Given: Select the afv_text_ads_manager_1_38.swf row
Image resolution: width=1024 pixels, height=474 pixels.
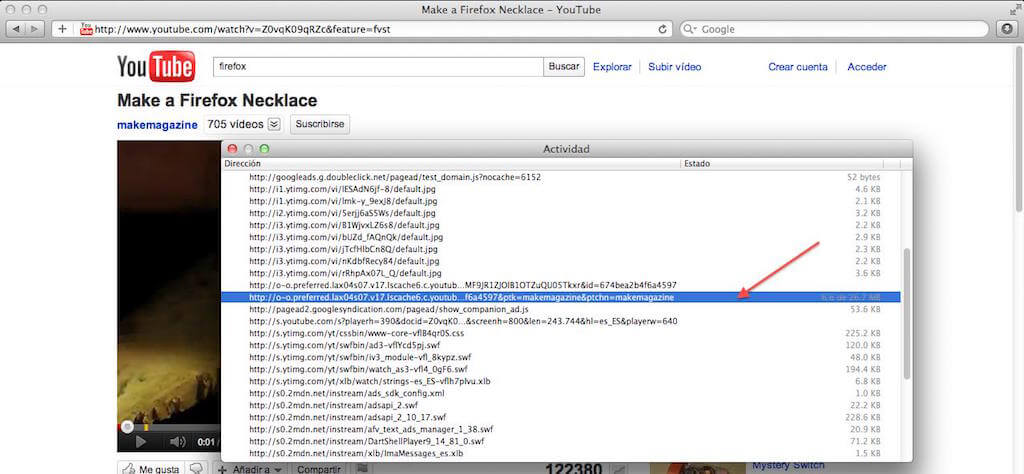Looking at the screenshot, I should coord(562,429).
